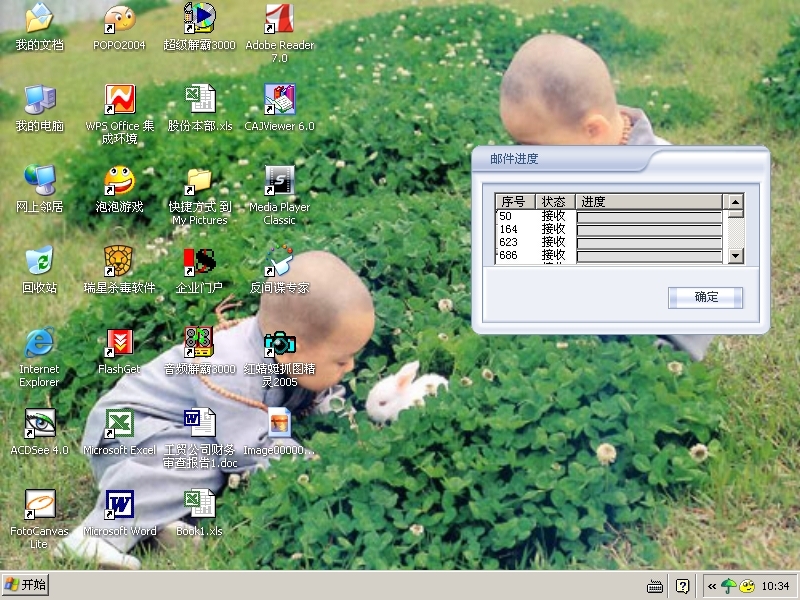Screen dimensions: 800x600
Task: Open Adobe Reader 7.0 icon
Action: [279, 19]
